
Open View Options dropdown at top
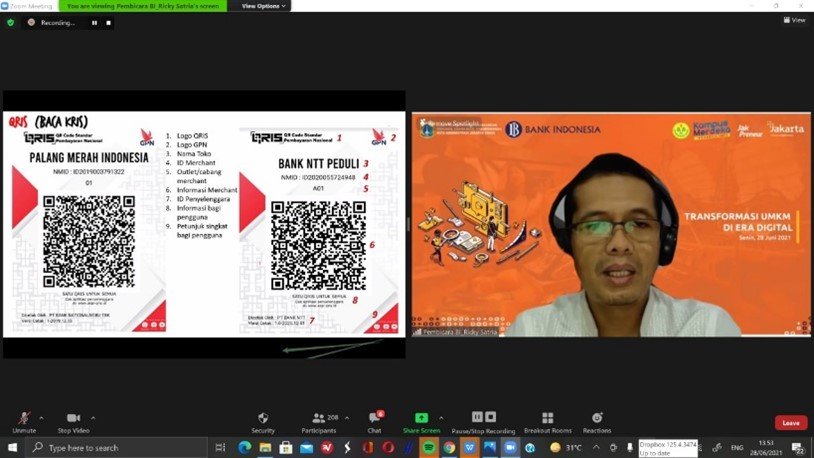263,6
